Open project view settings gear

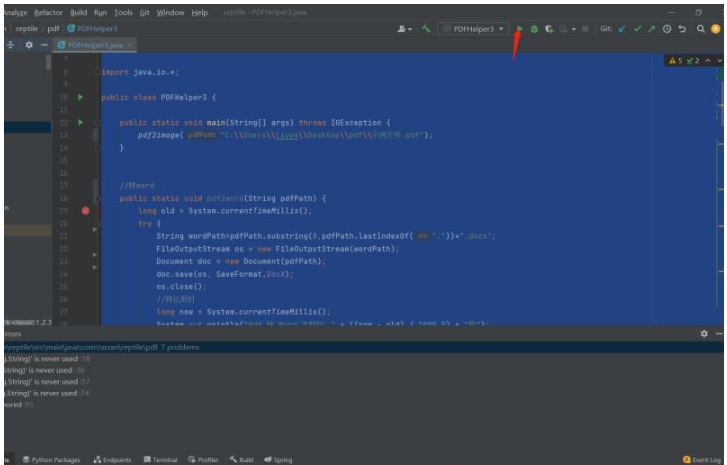pyautogui.click(x=29, y=45)
